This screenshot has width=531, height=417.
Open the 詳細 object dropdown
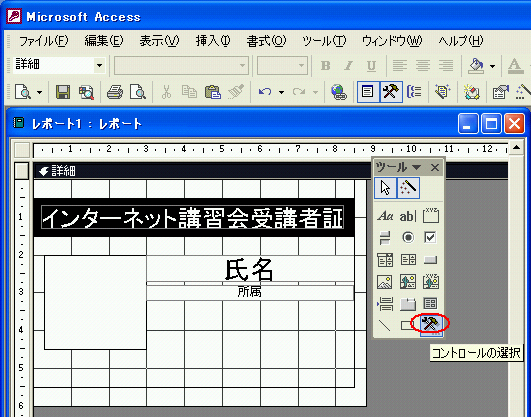click(x=100, y=65)
